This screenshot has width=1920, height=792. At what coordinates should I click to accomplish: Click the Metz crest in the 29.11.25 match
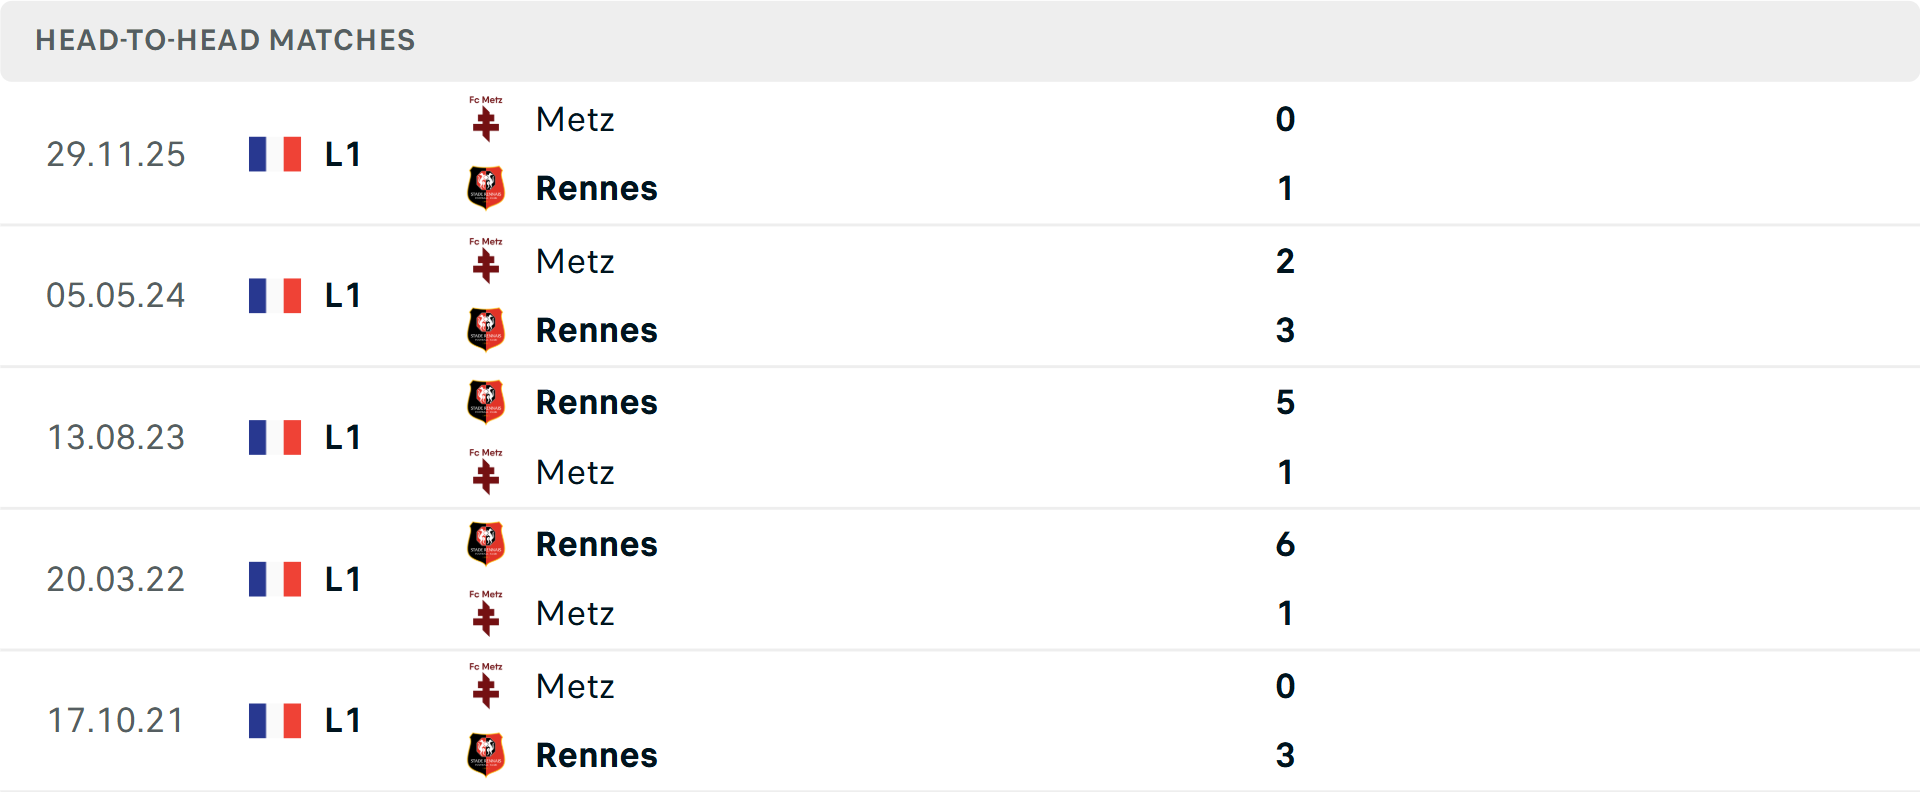pos(487,119)
